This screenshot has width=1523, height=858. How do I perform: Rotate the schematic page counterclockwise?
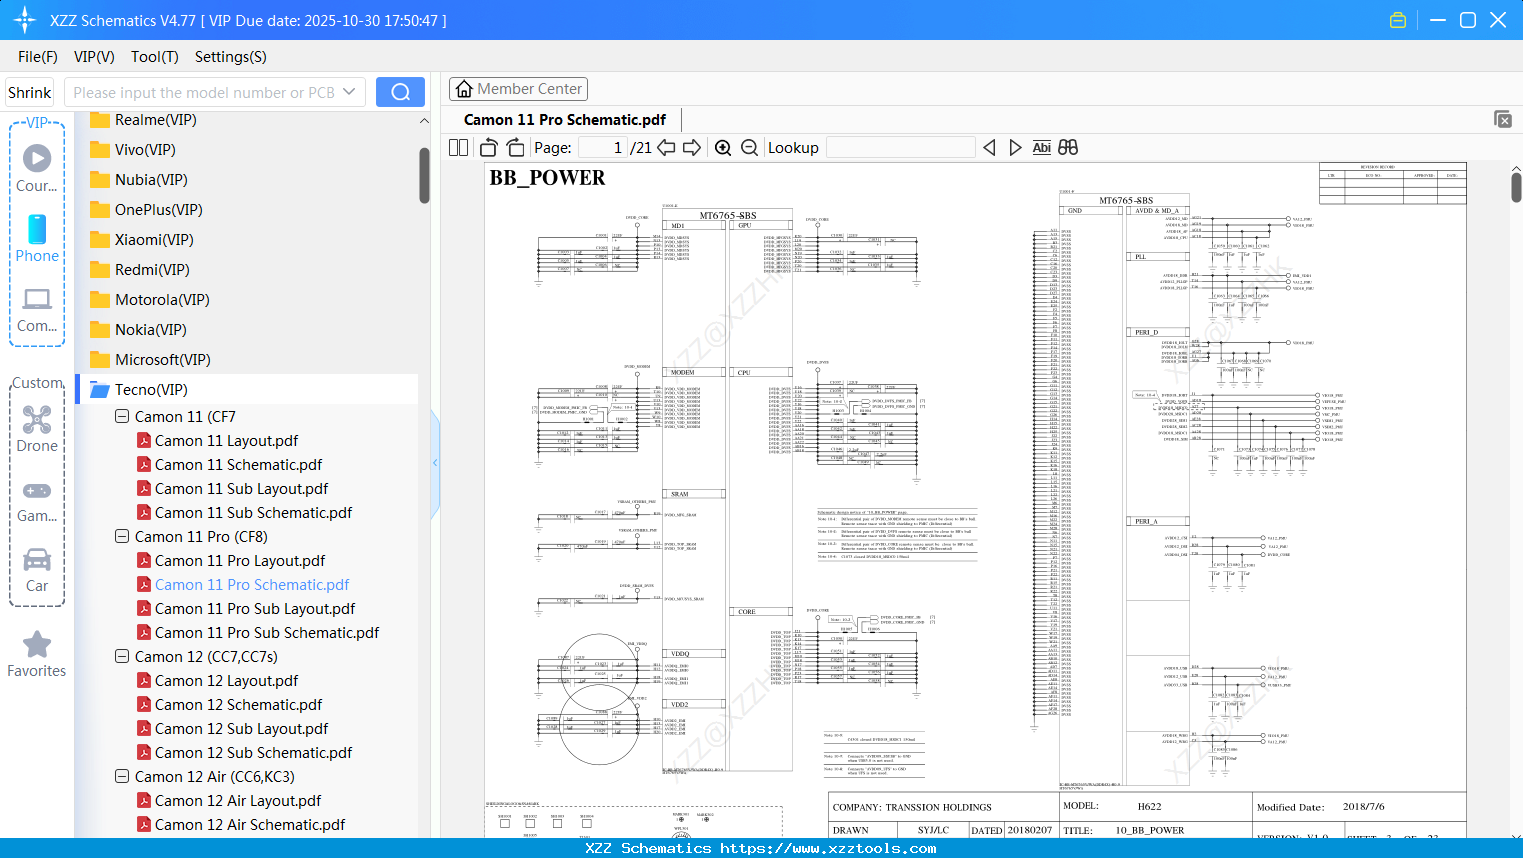pyautogui.click(x=487, y=146)
